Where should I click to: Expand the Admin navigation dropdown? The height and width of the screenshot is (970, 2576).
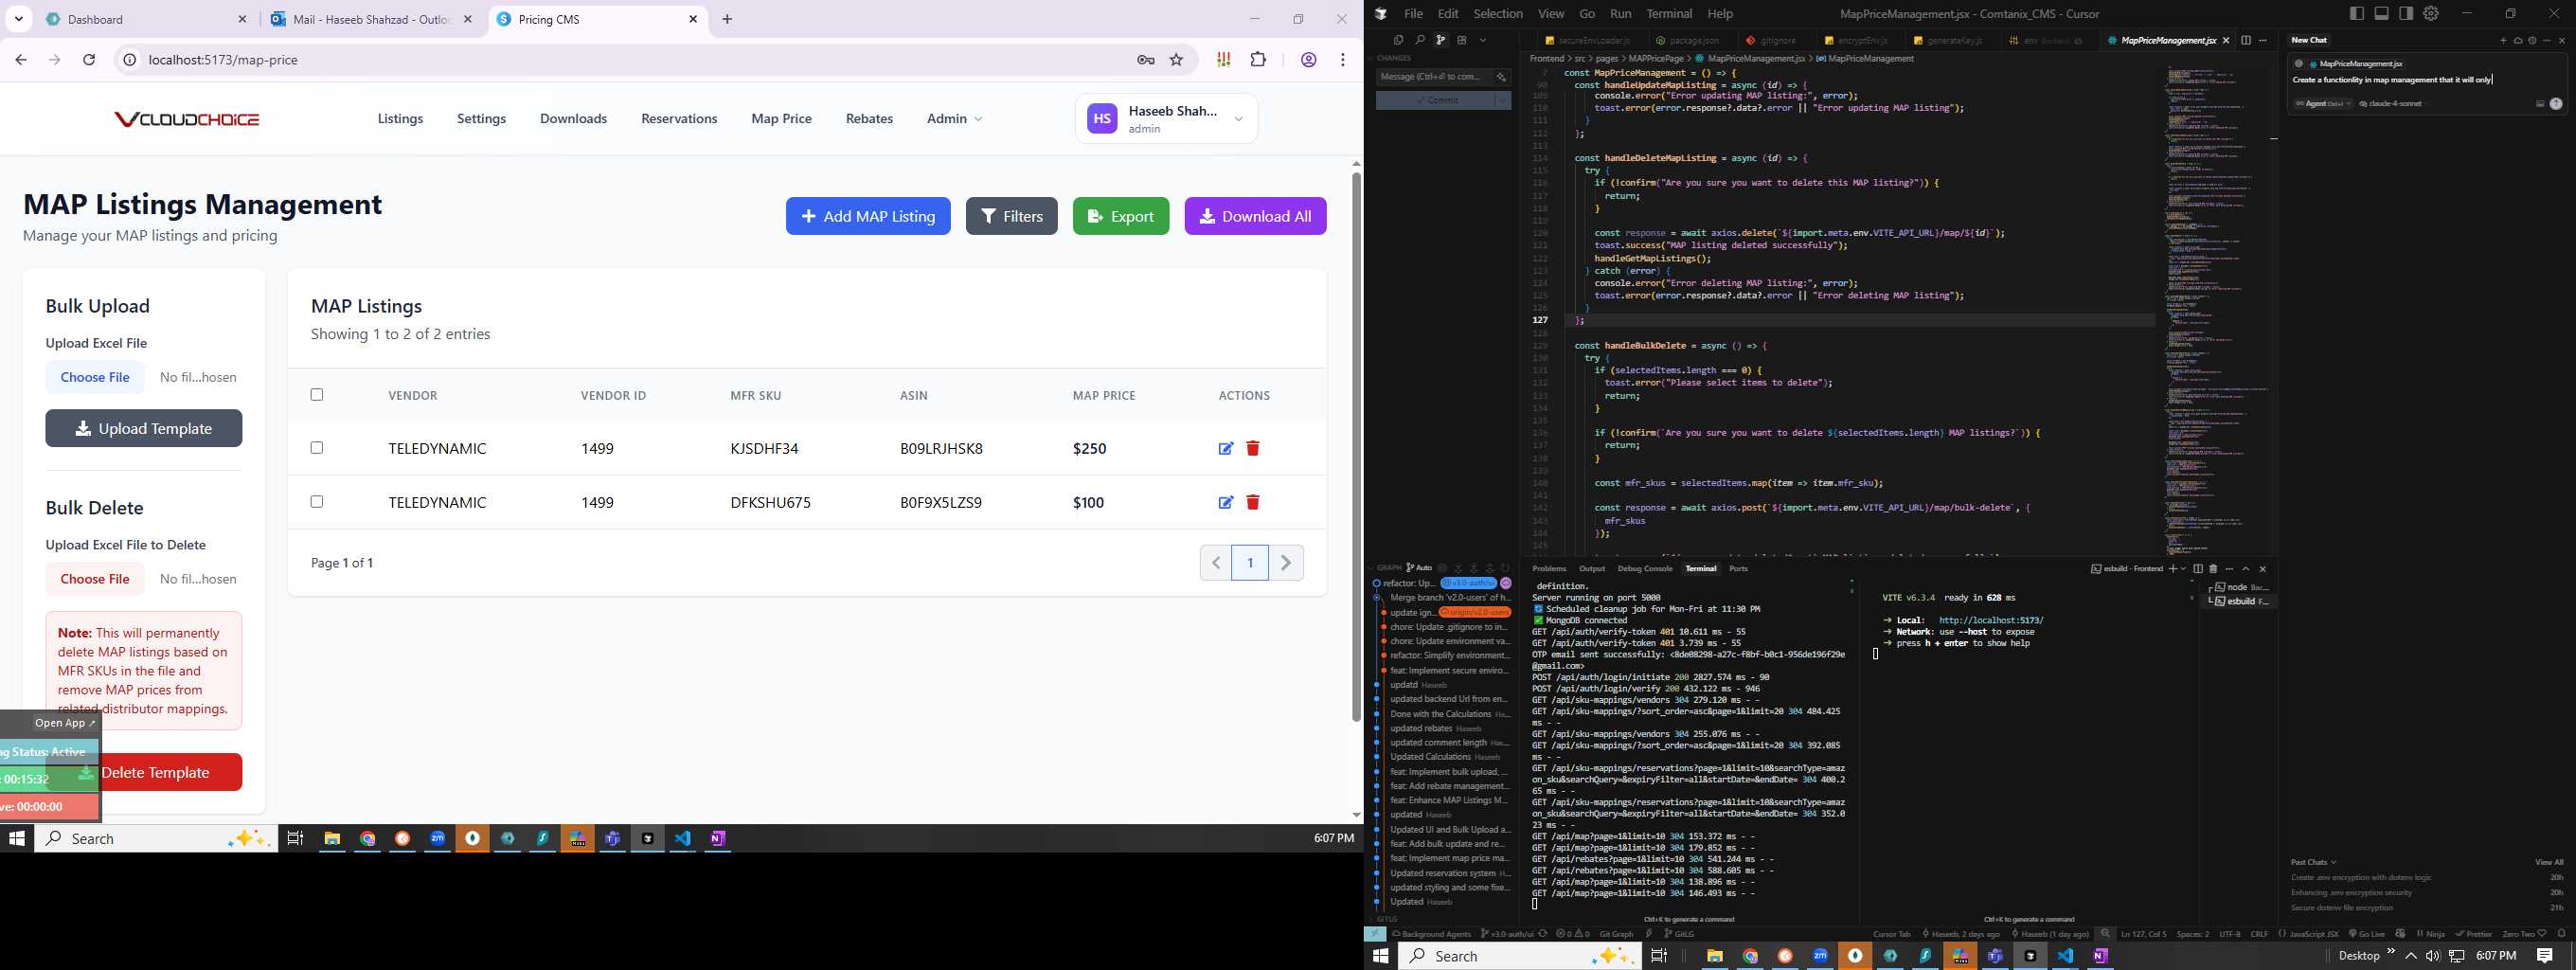954,118
